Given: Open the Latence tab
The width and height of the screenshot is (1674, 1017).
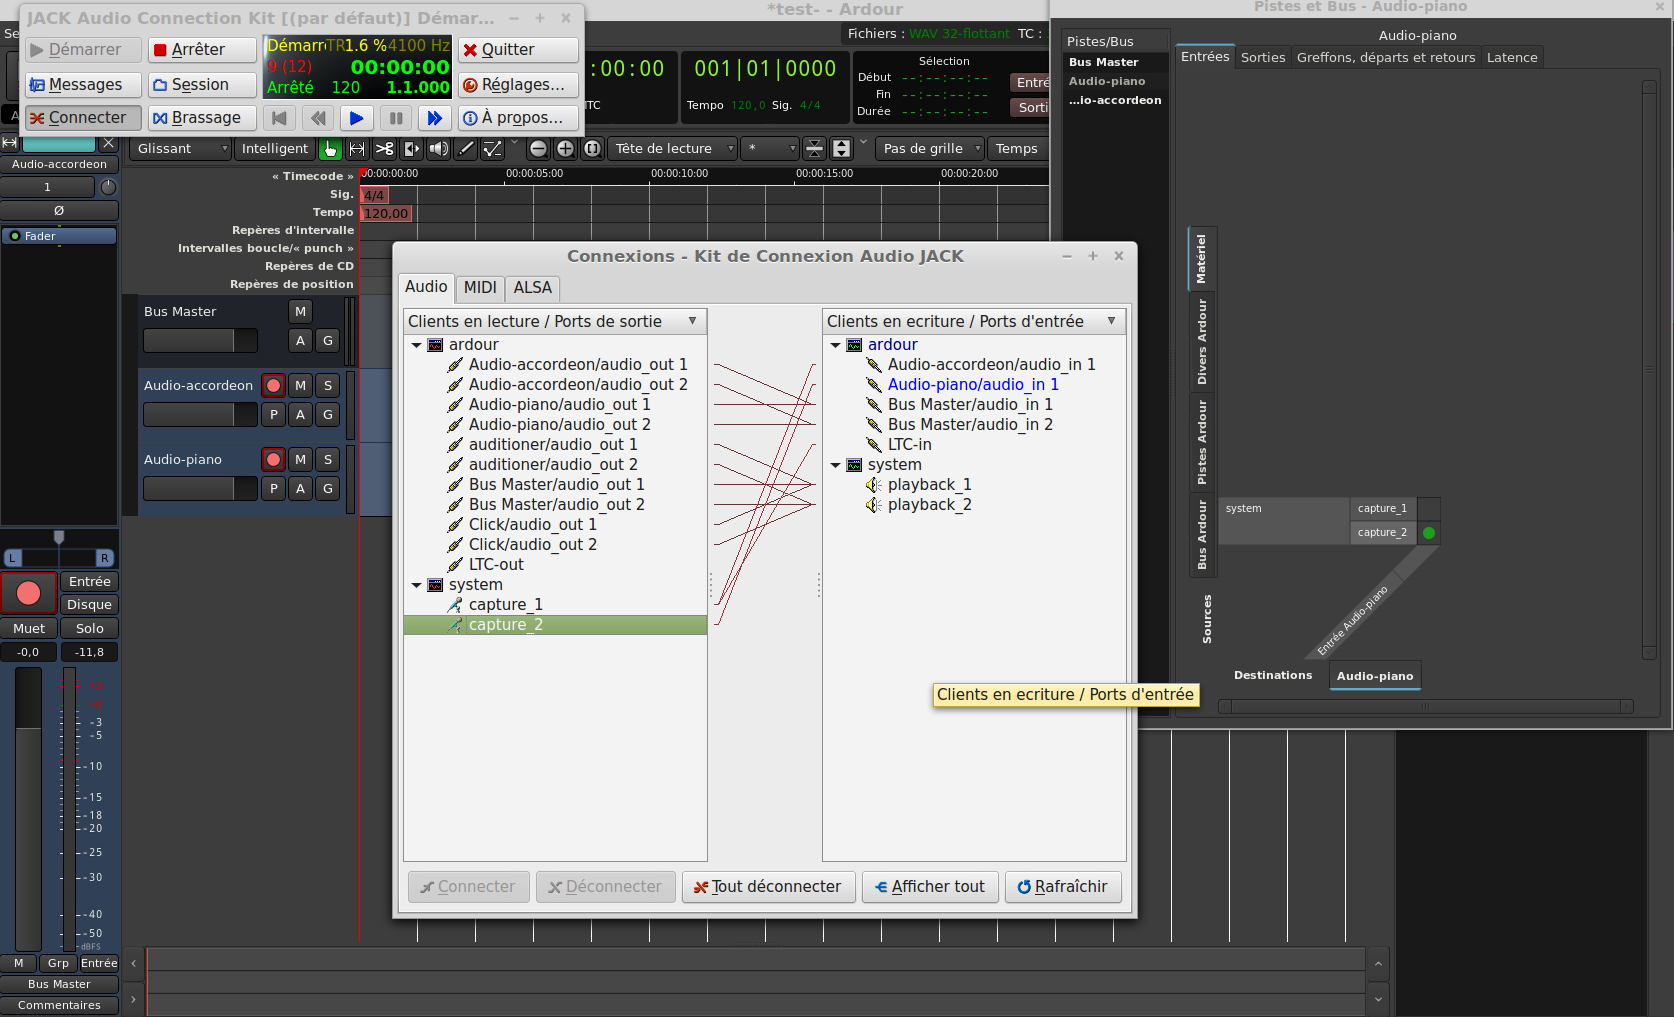Looking at the screenshot, I should [1512, 58].
